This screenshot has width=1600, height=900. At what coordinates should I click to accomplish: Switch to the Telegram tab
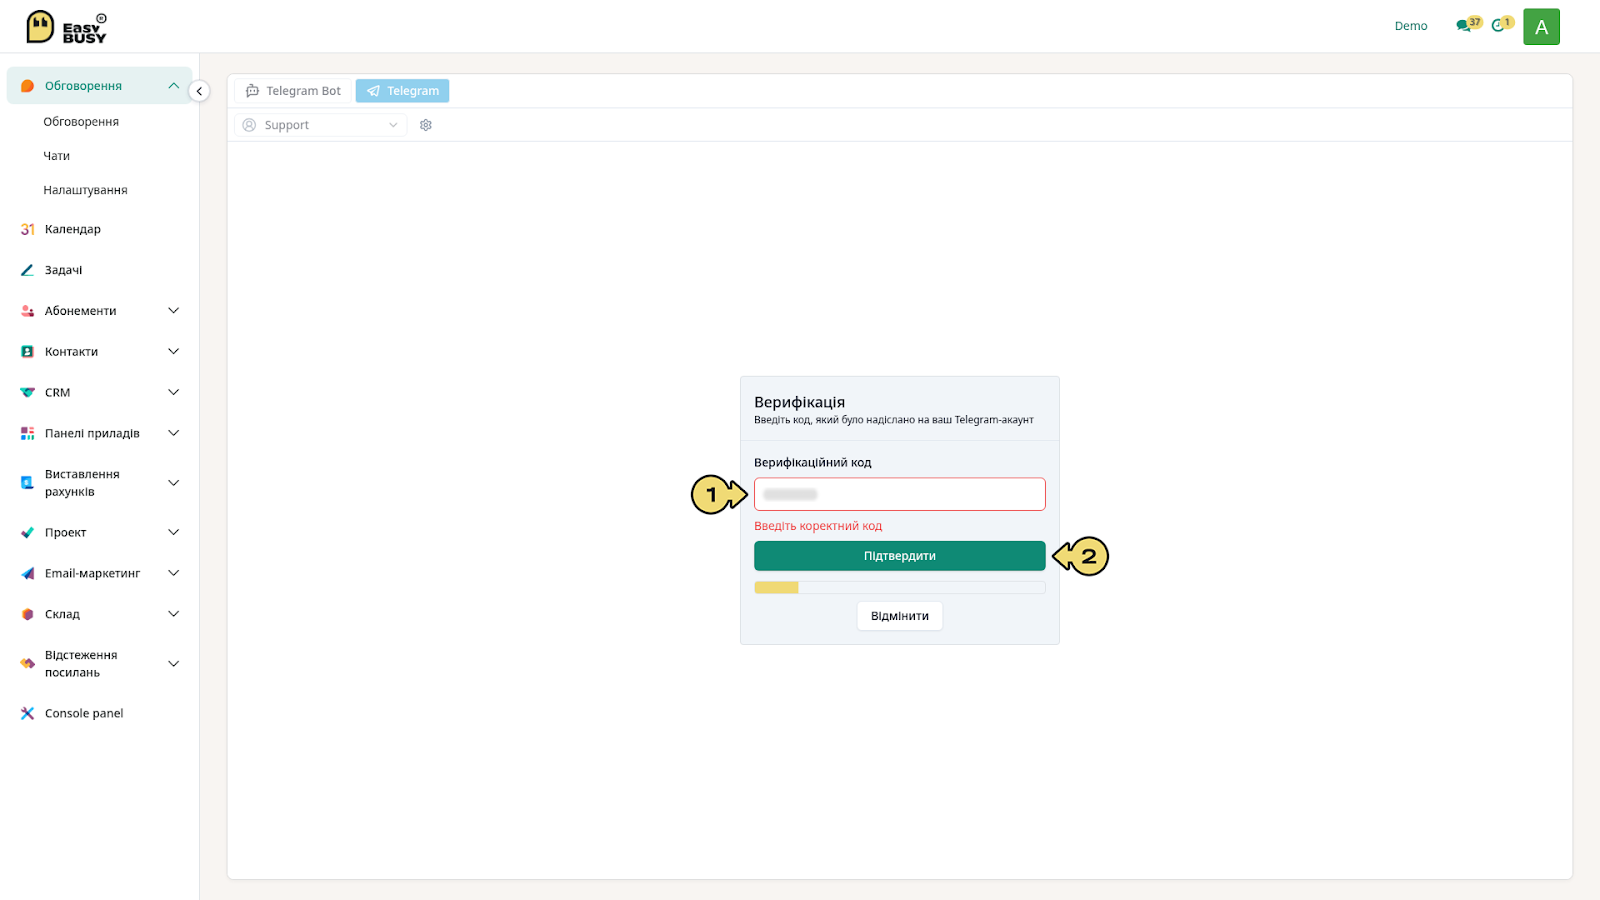point(402,91)
